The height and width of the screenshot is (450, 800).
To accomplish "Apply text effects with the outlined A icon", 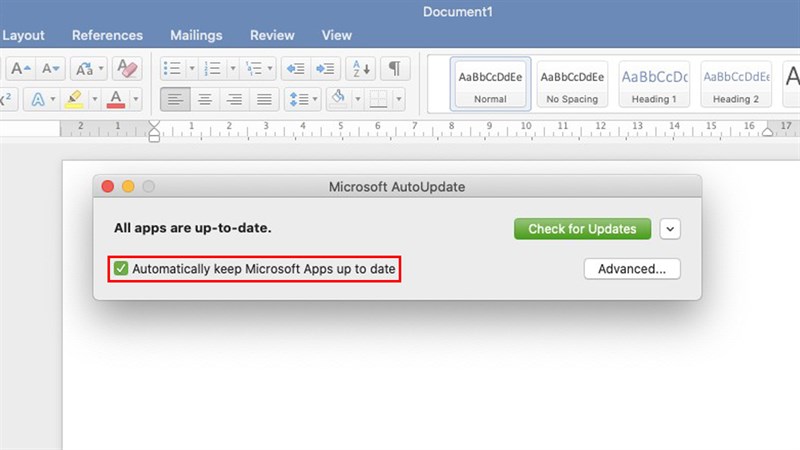I will [x=38, y=99].
